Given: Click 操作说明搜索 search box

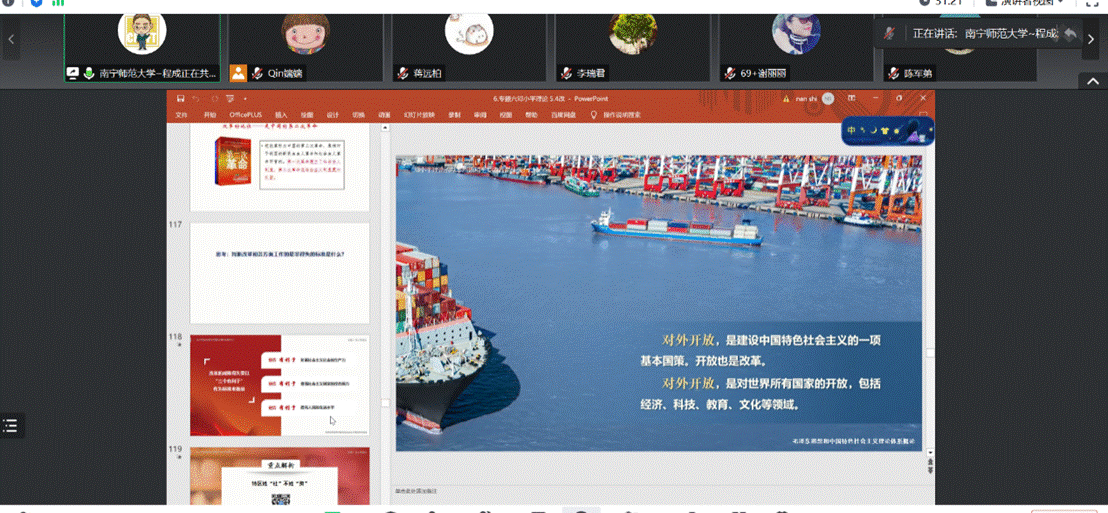Looking at the screenshot, I should (623, 114).
